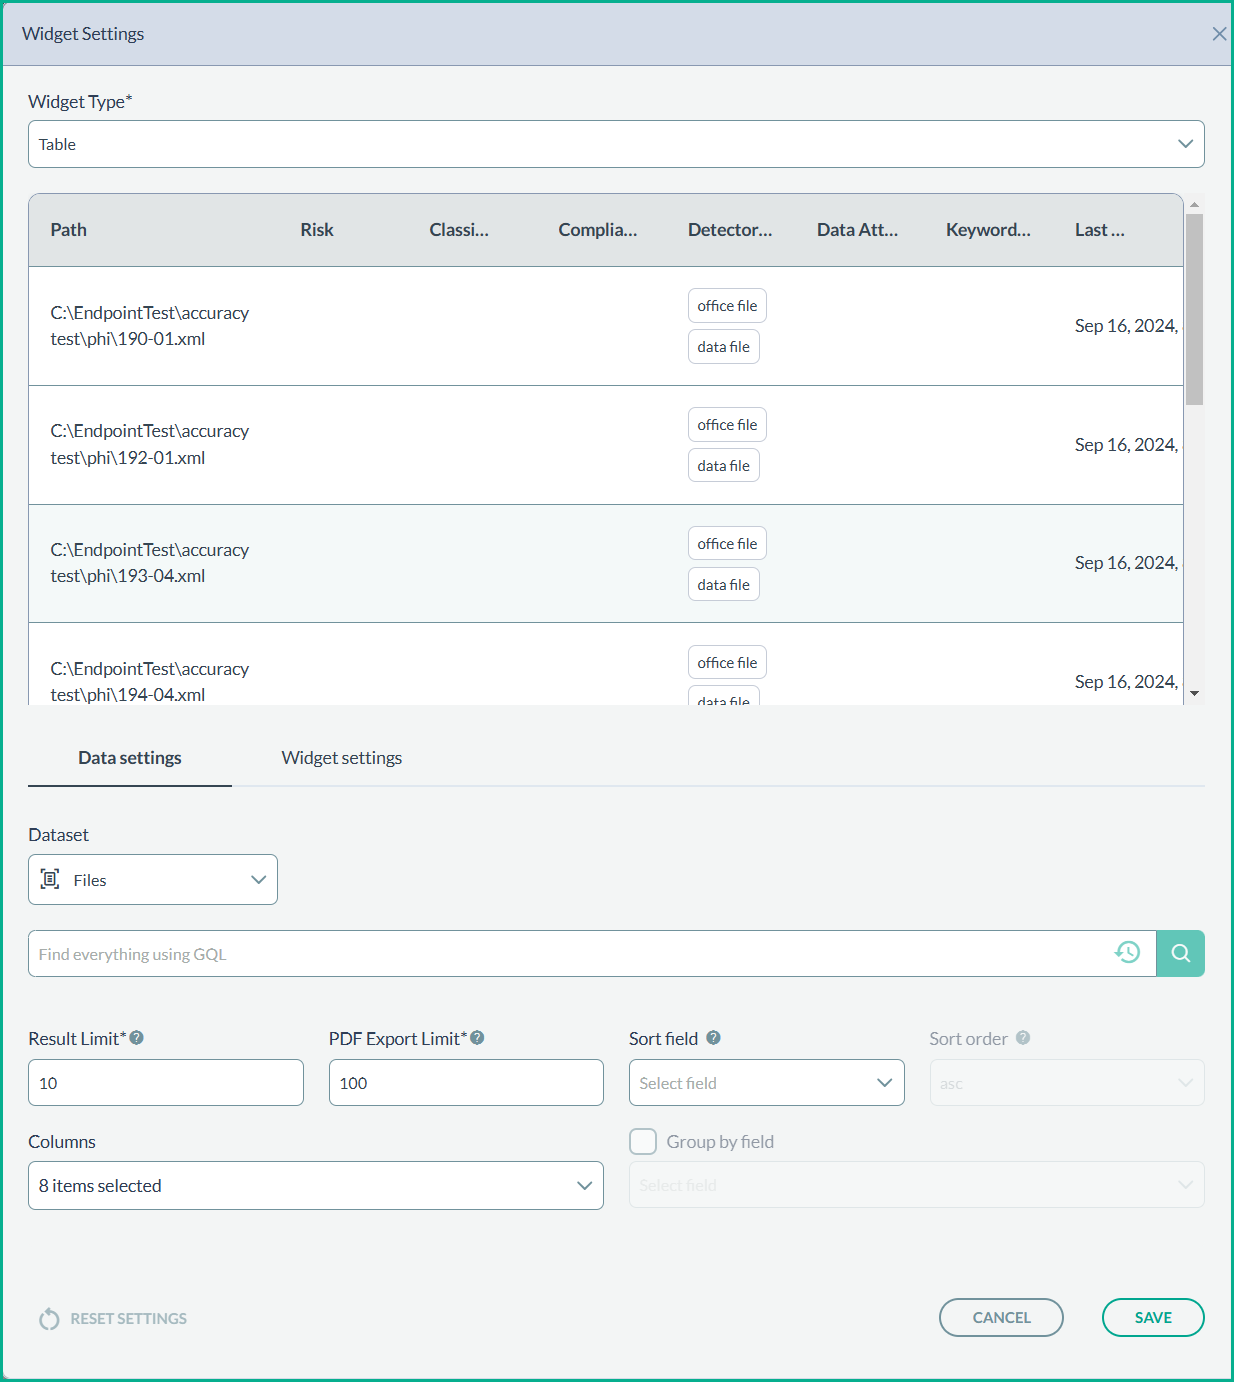
Task: Close the Widget Settings dialog with X
Action: tap(1219, 34)
